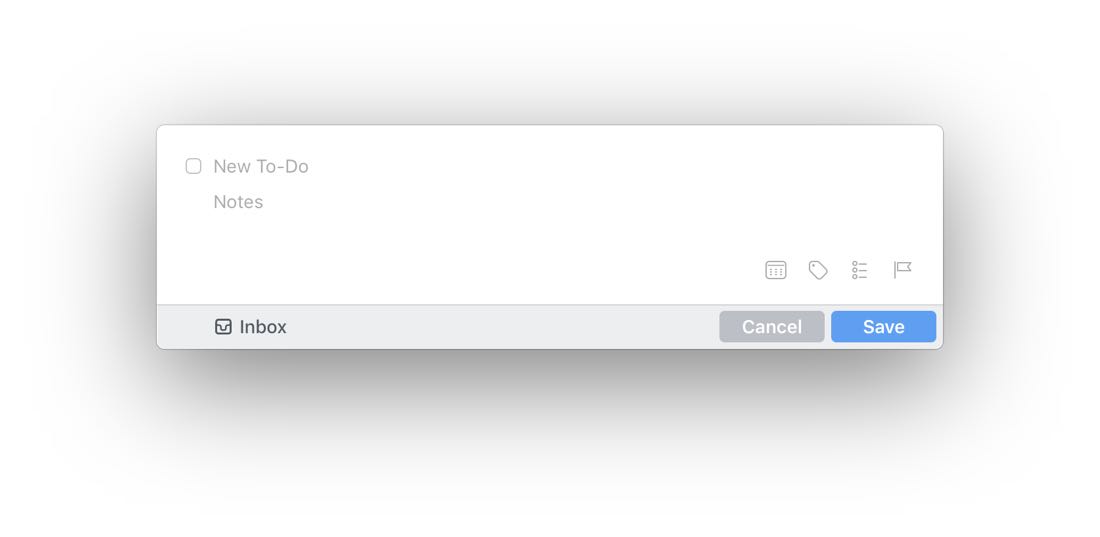Focus the New To-Do title field
This screenshot has height=537, width=1100.
pyautogui.click(x=561, y=166)
